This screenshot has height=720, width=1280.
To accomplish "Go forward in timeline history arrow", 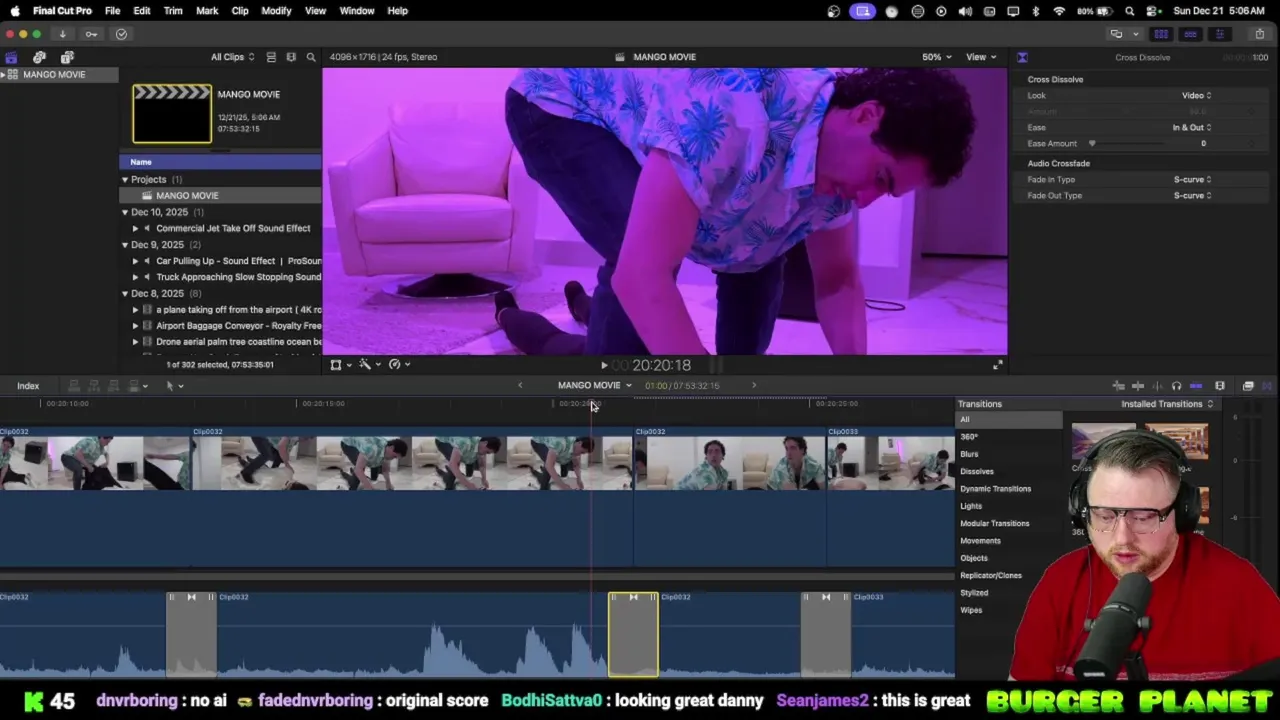I will (x=754, y=385).
